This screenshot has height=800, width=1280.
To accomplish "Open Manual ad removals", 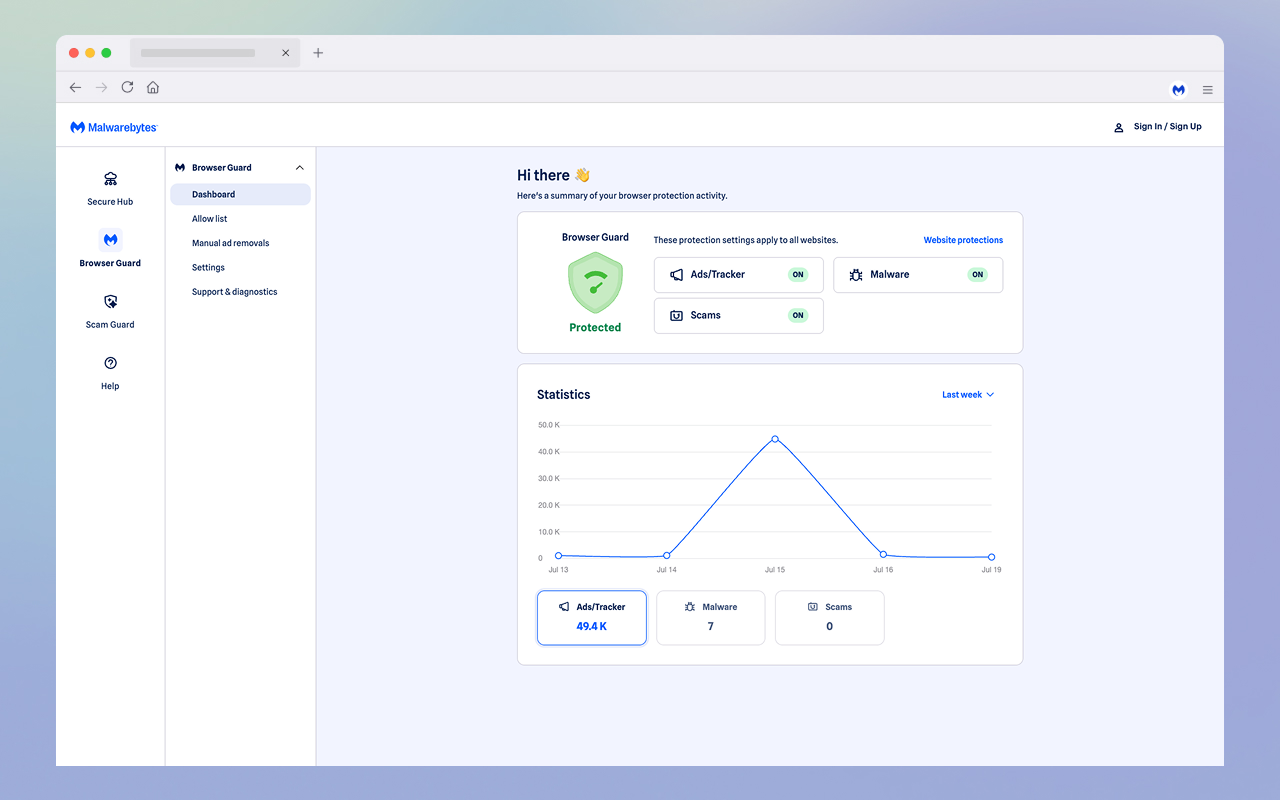I will coord(231,243).
